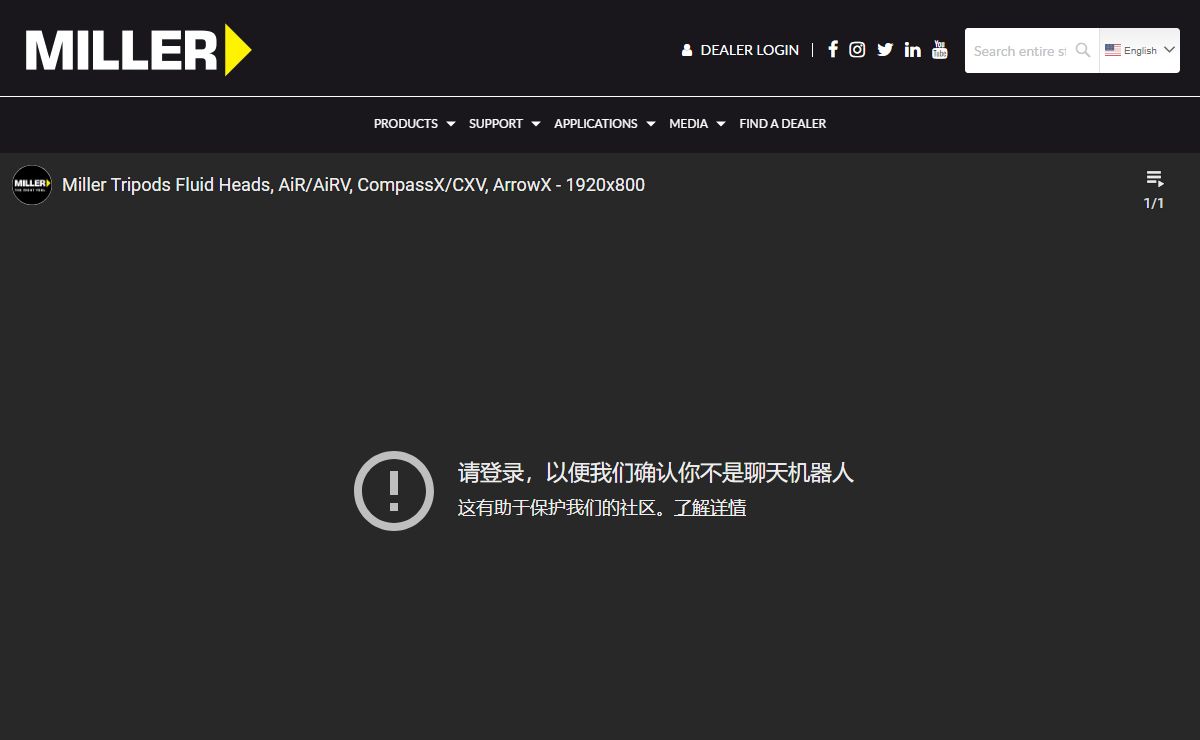Viewport: 1200px width, 740px height.
Task: Expand the Support dropdown menu
Action: [504, 124]
